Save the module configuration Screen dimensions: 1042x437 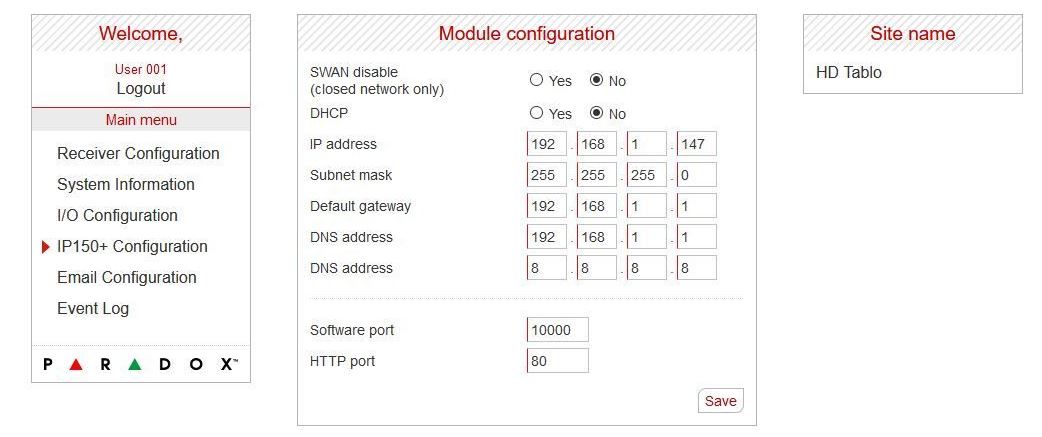coord(720,401)
